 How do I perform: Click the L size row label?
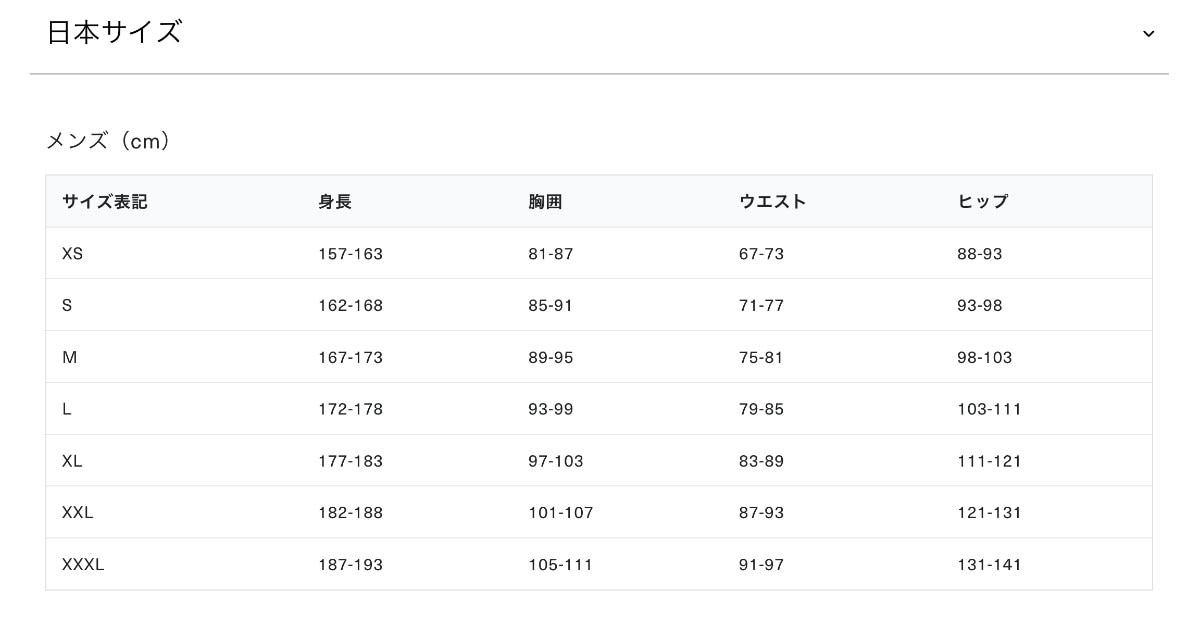tap(67, 410)
